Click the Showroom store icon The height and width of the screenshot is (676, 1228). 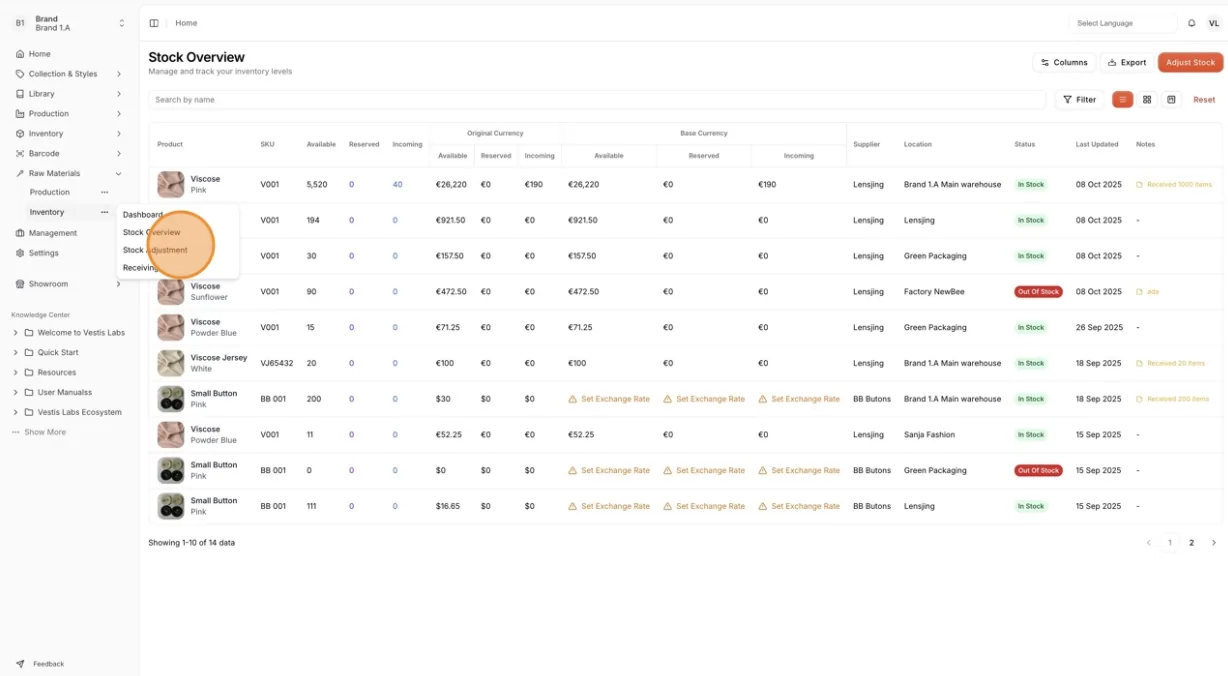20,284
